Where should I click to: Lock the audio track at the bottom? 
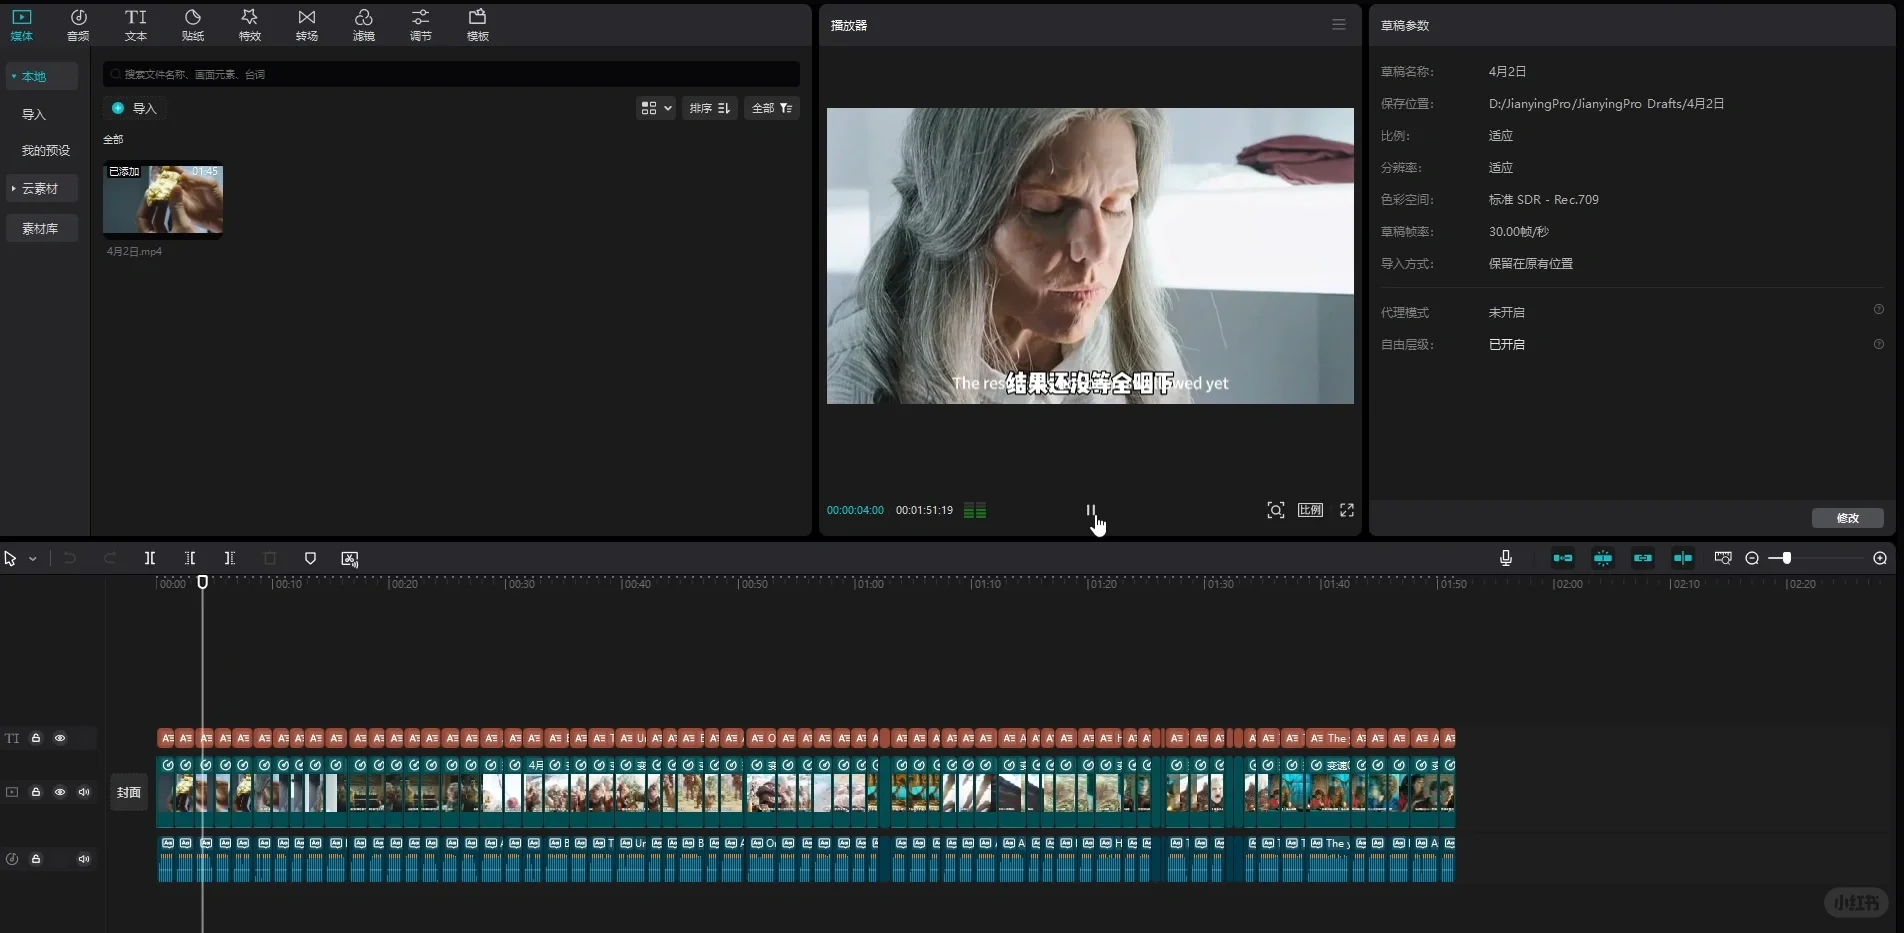click(36, 859)
